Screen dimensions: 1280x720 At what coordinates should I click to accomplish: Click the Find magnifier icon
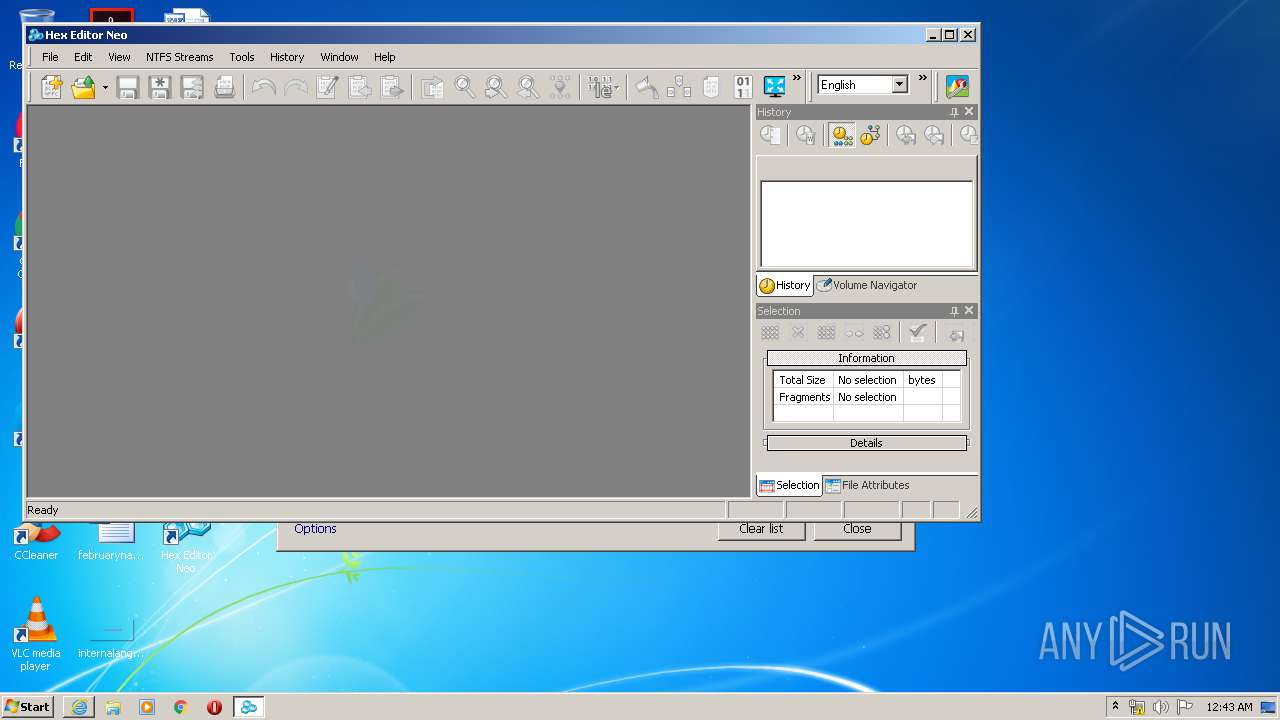(465, 87)
